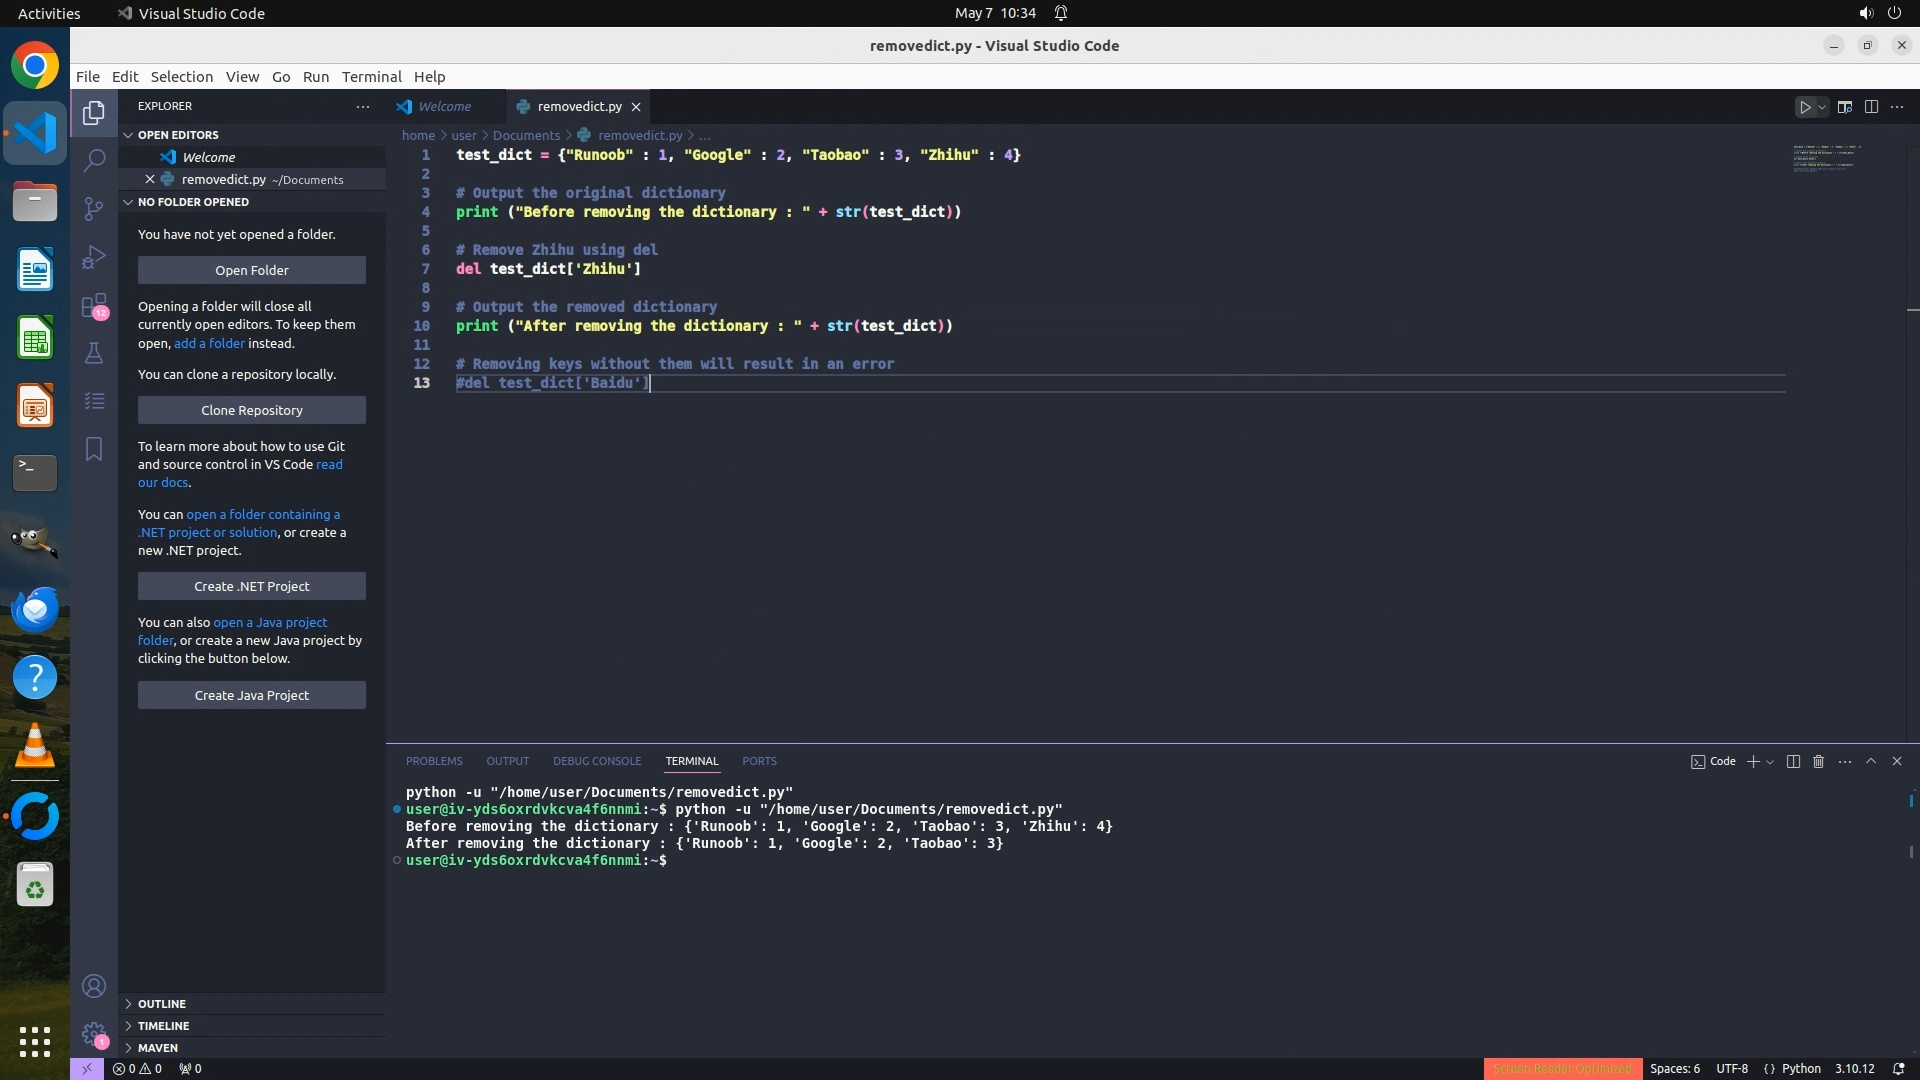Expand the TIMELINE section
The width and height of the screenshot is (1920, 1080).
[x=164, y=1025]
